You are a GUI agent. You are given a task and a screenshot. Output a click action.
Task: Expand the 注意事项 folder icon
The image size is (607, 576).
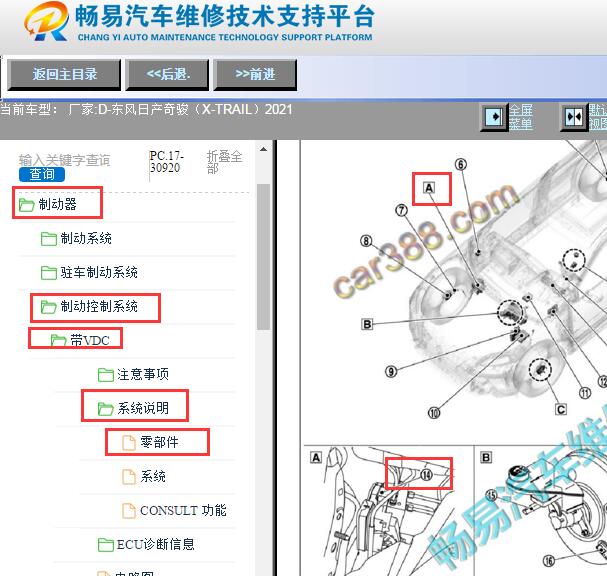pyautogui.click(x=105, y=375)
